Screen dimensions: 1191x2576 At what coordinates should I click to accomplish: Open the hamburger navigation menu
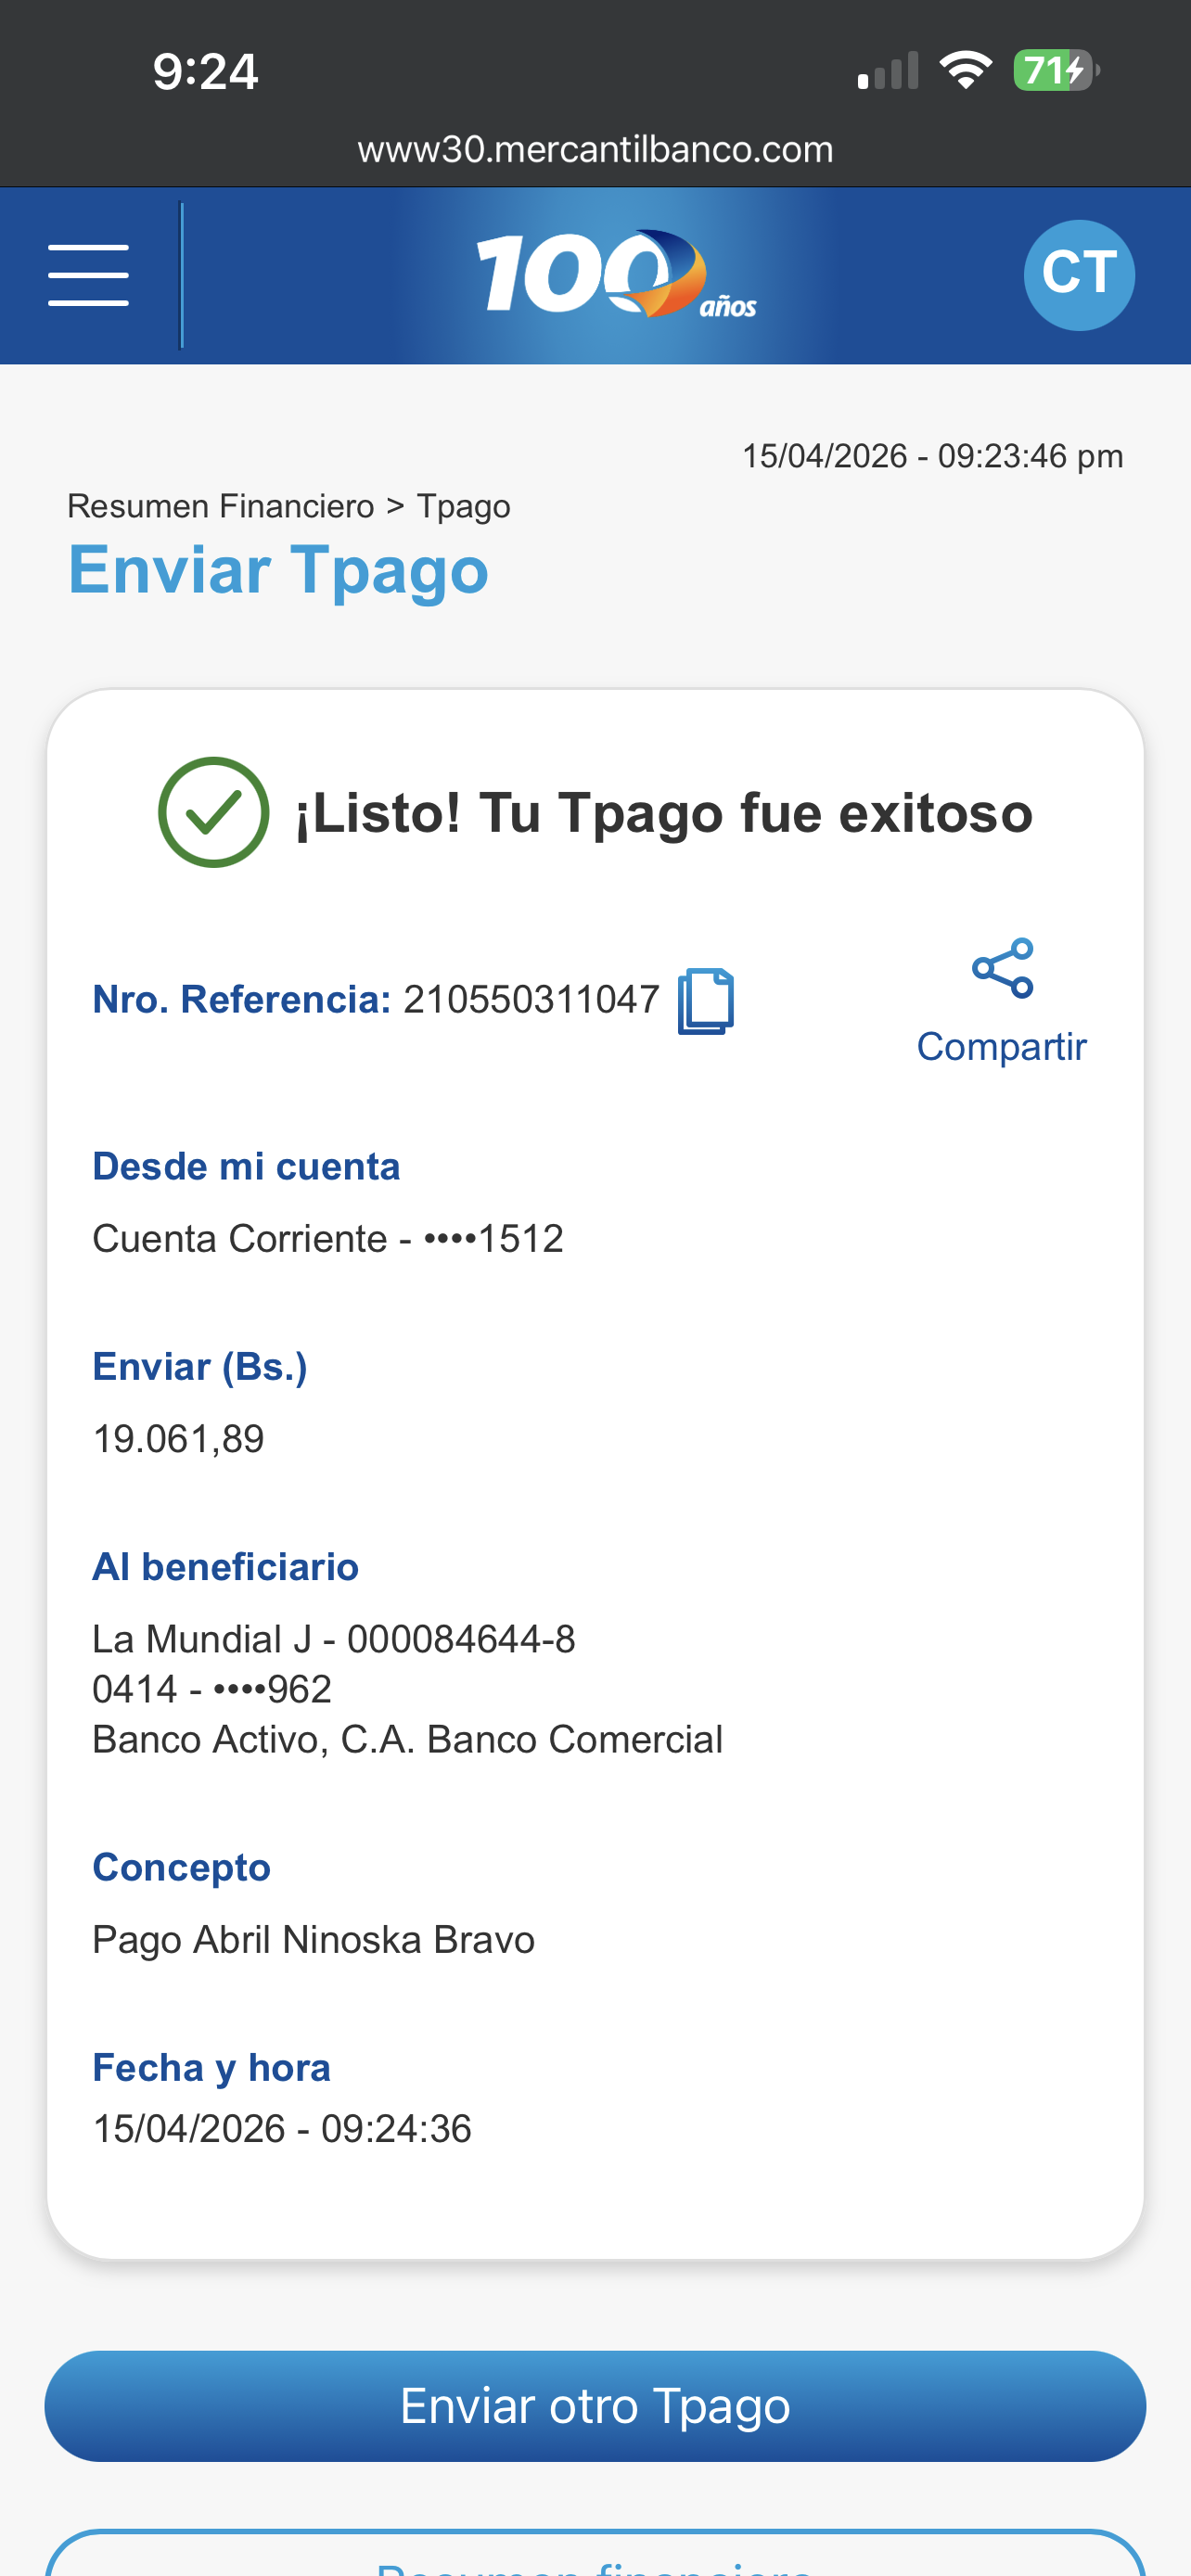(x=88, y=275)
